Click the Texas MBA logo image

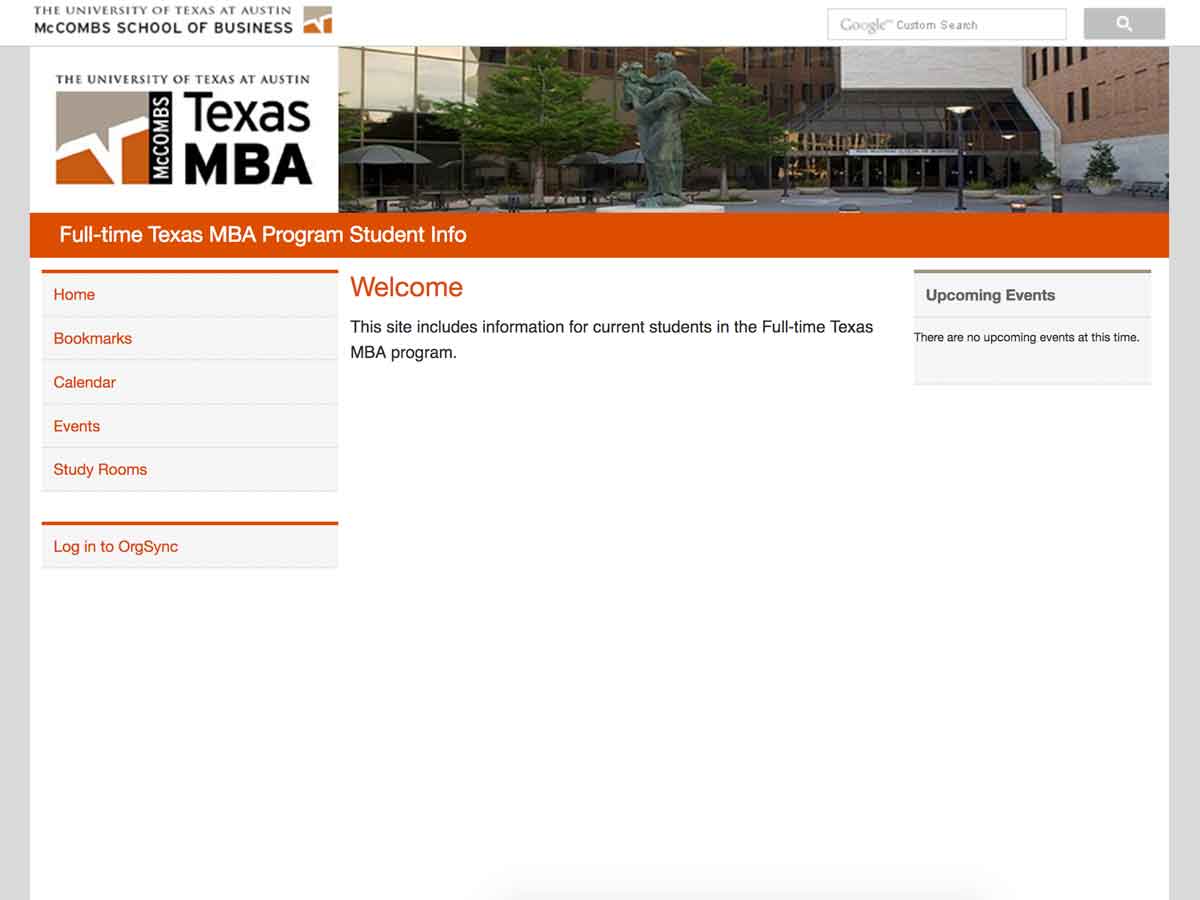[x=184, y=130]
